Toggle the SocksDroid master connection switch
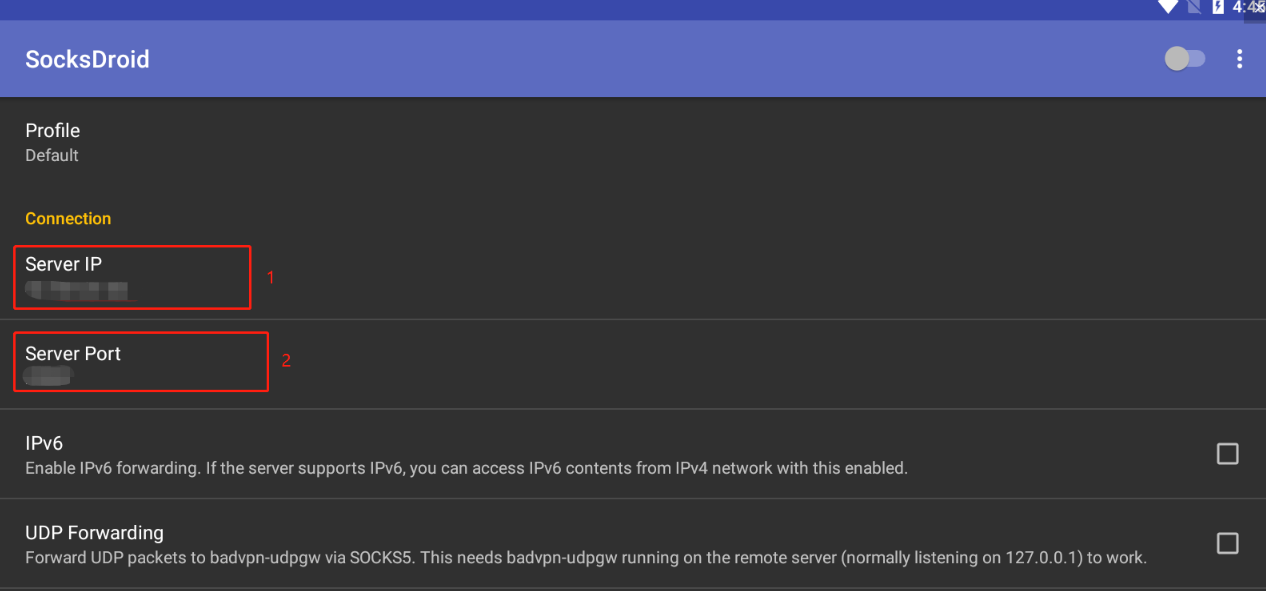 (1185, 59)
